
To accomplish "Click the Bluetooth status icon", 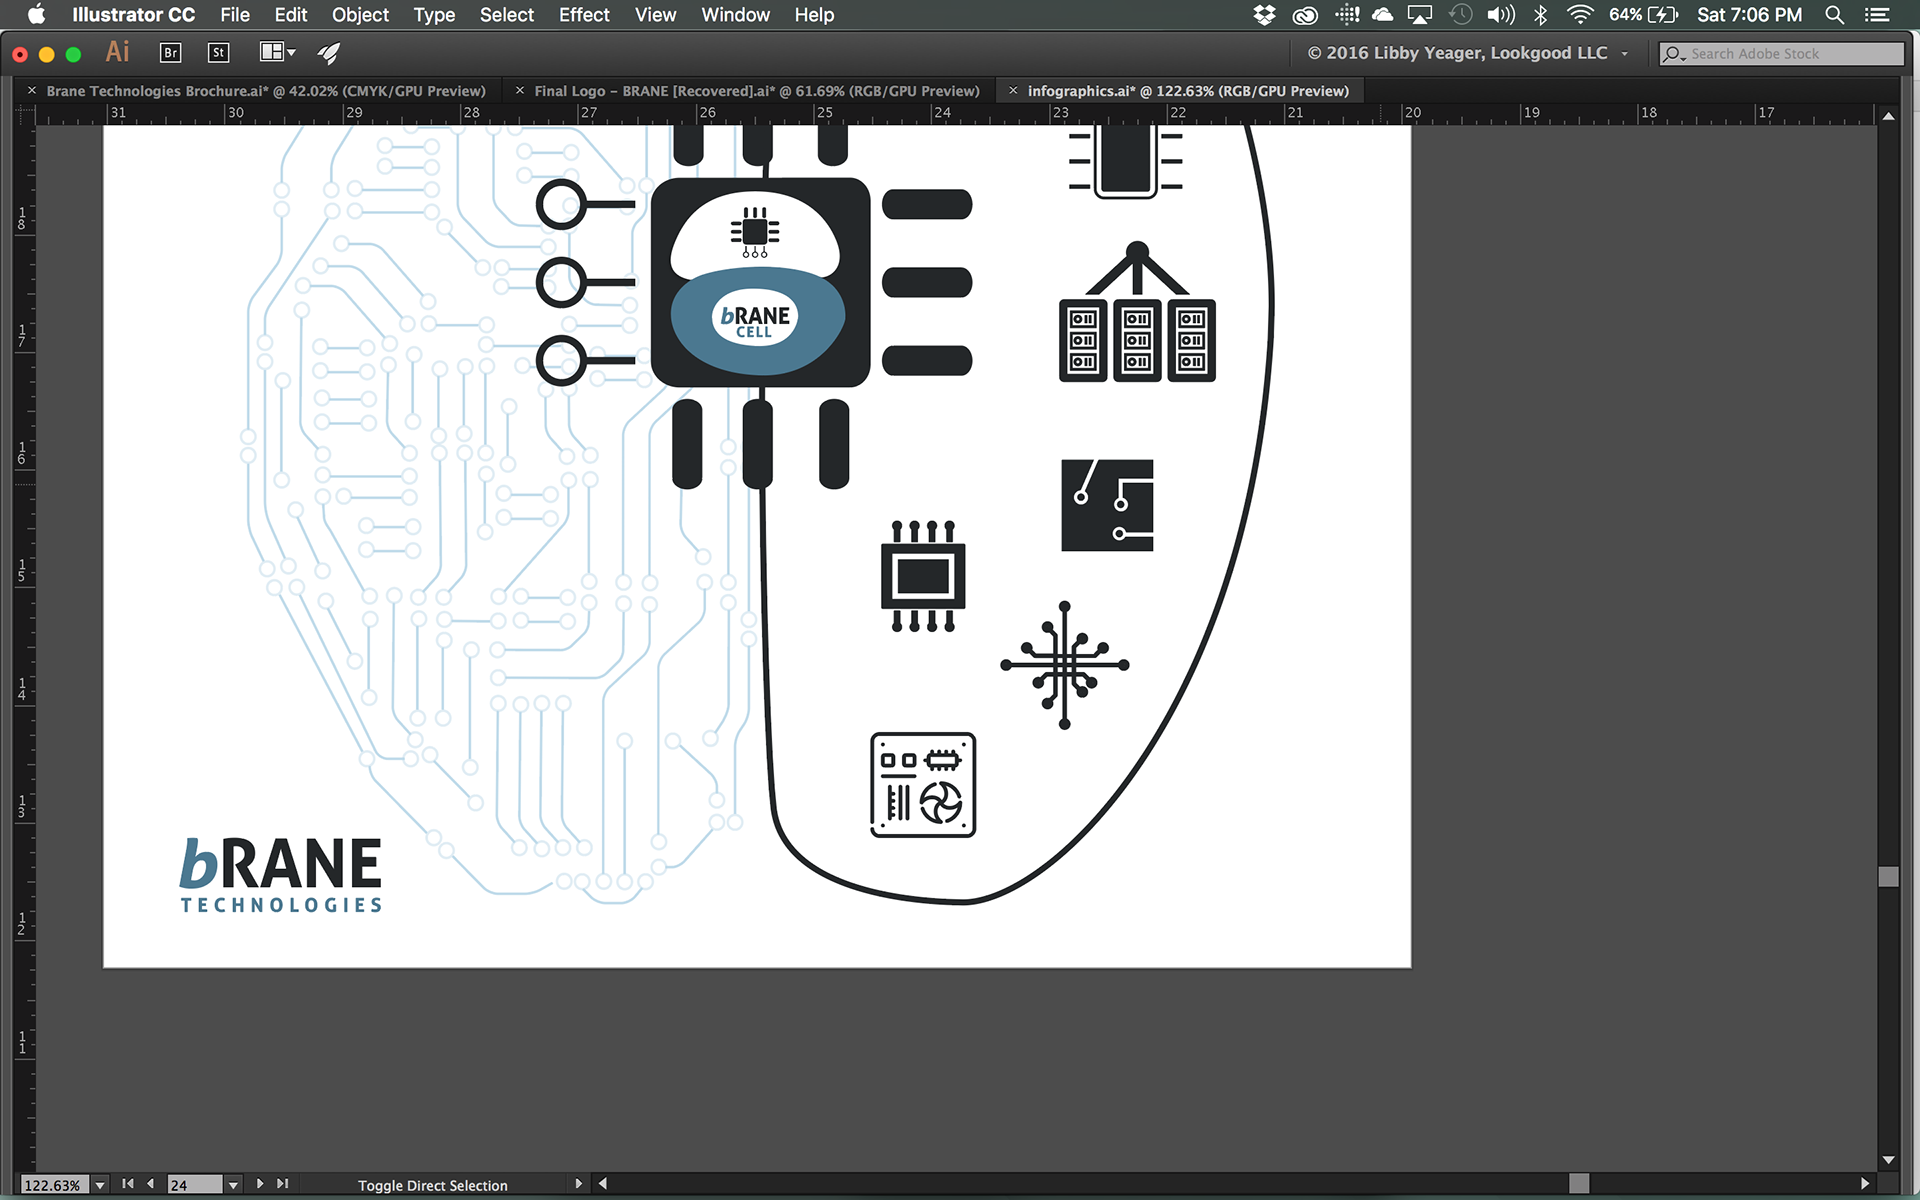I will [x=1541, y=14].
